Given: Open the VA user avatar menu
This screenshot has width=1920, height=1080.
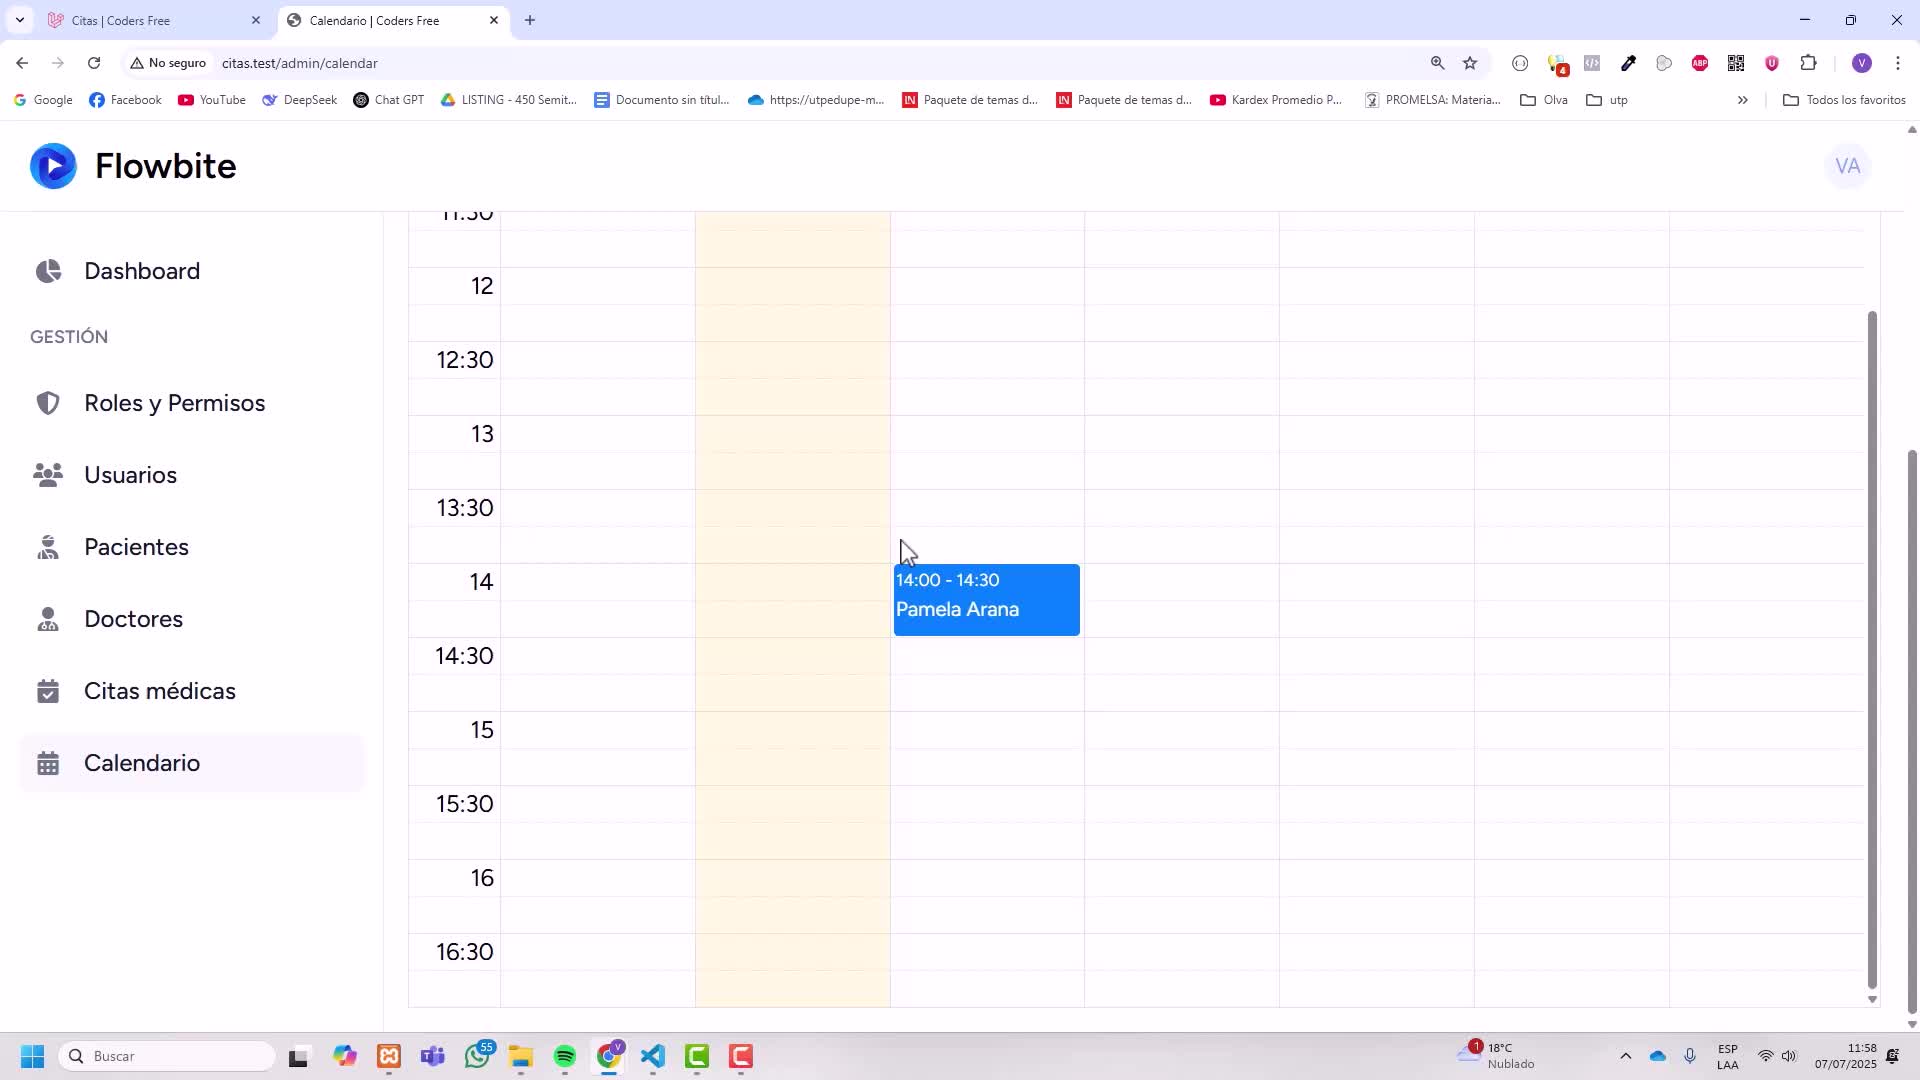Looking at the screenshot, I should [x=1848, y=166].
